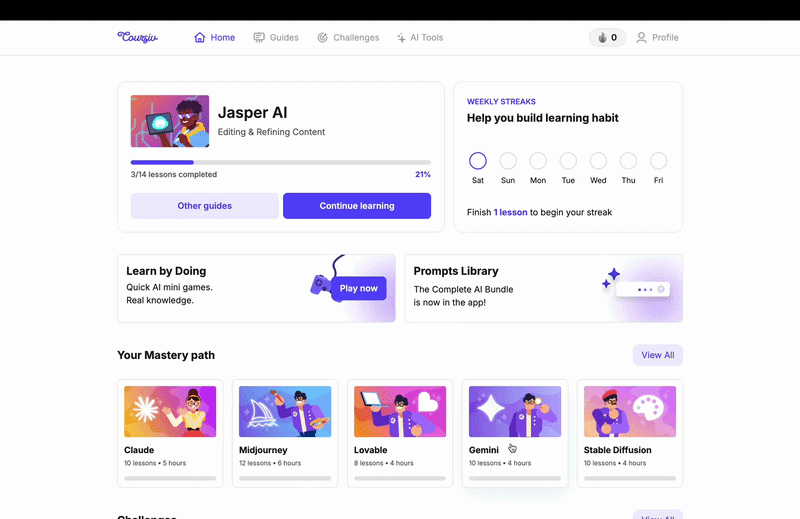Screen dimensions: 800x519
Task: Click '8 lessons • 4 hours' text
Action: click(384, 463)
